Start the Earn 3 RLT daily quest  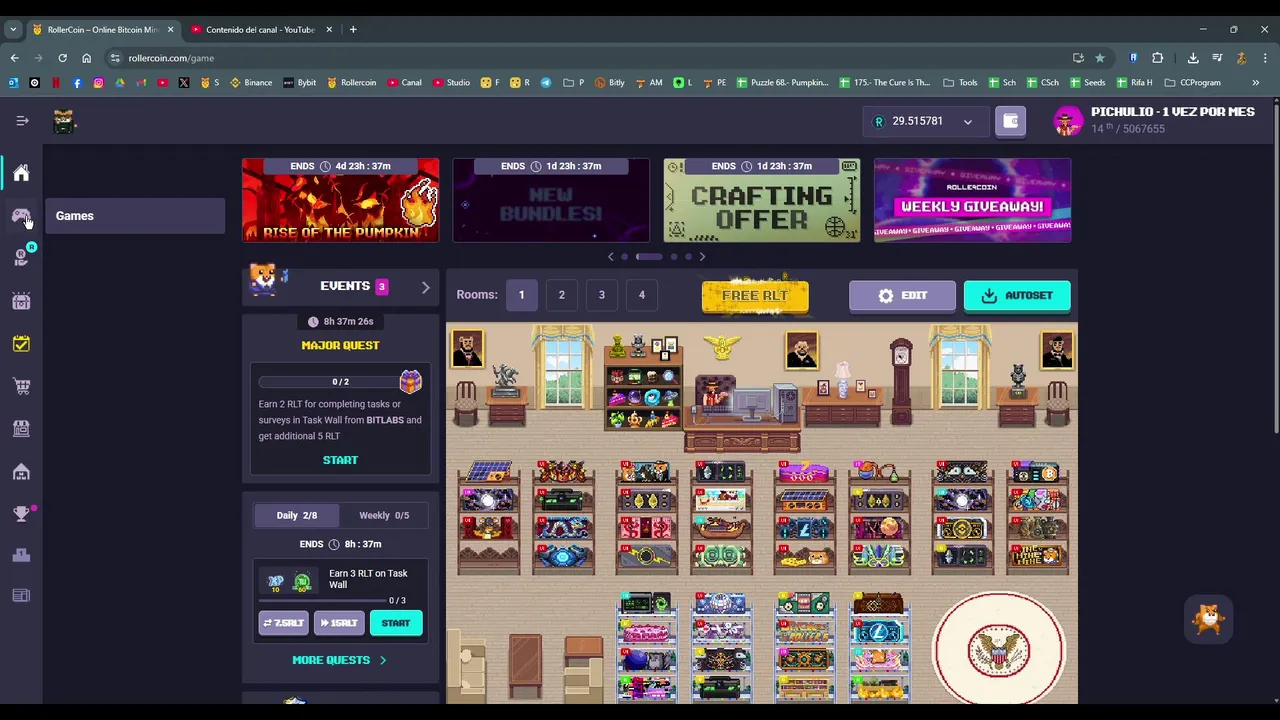[x=396, y=623]
